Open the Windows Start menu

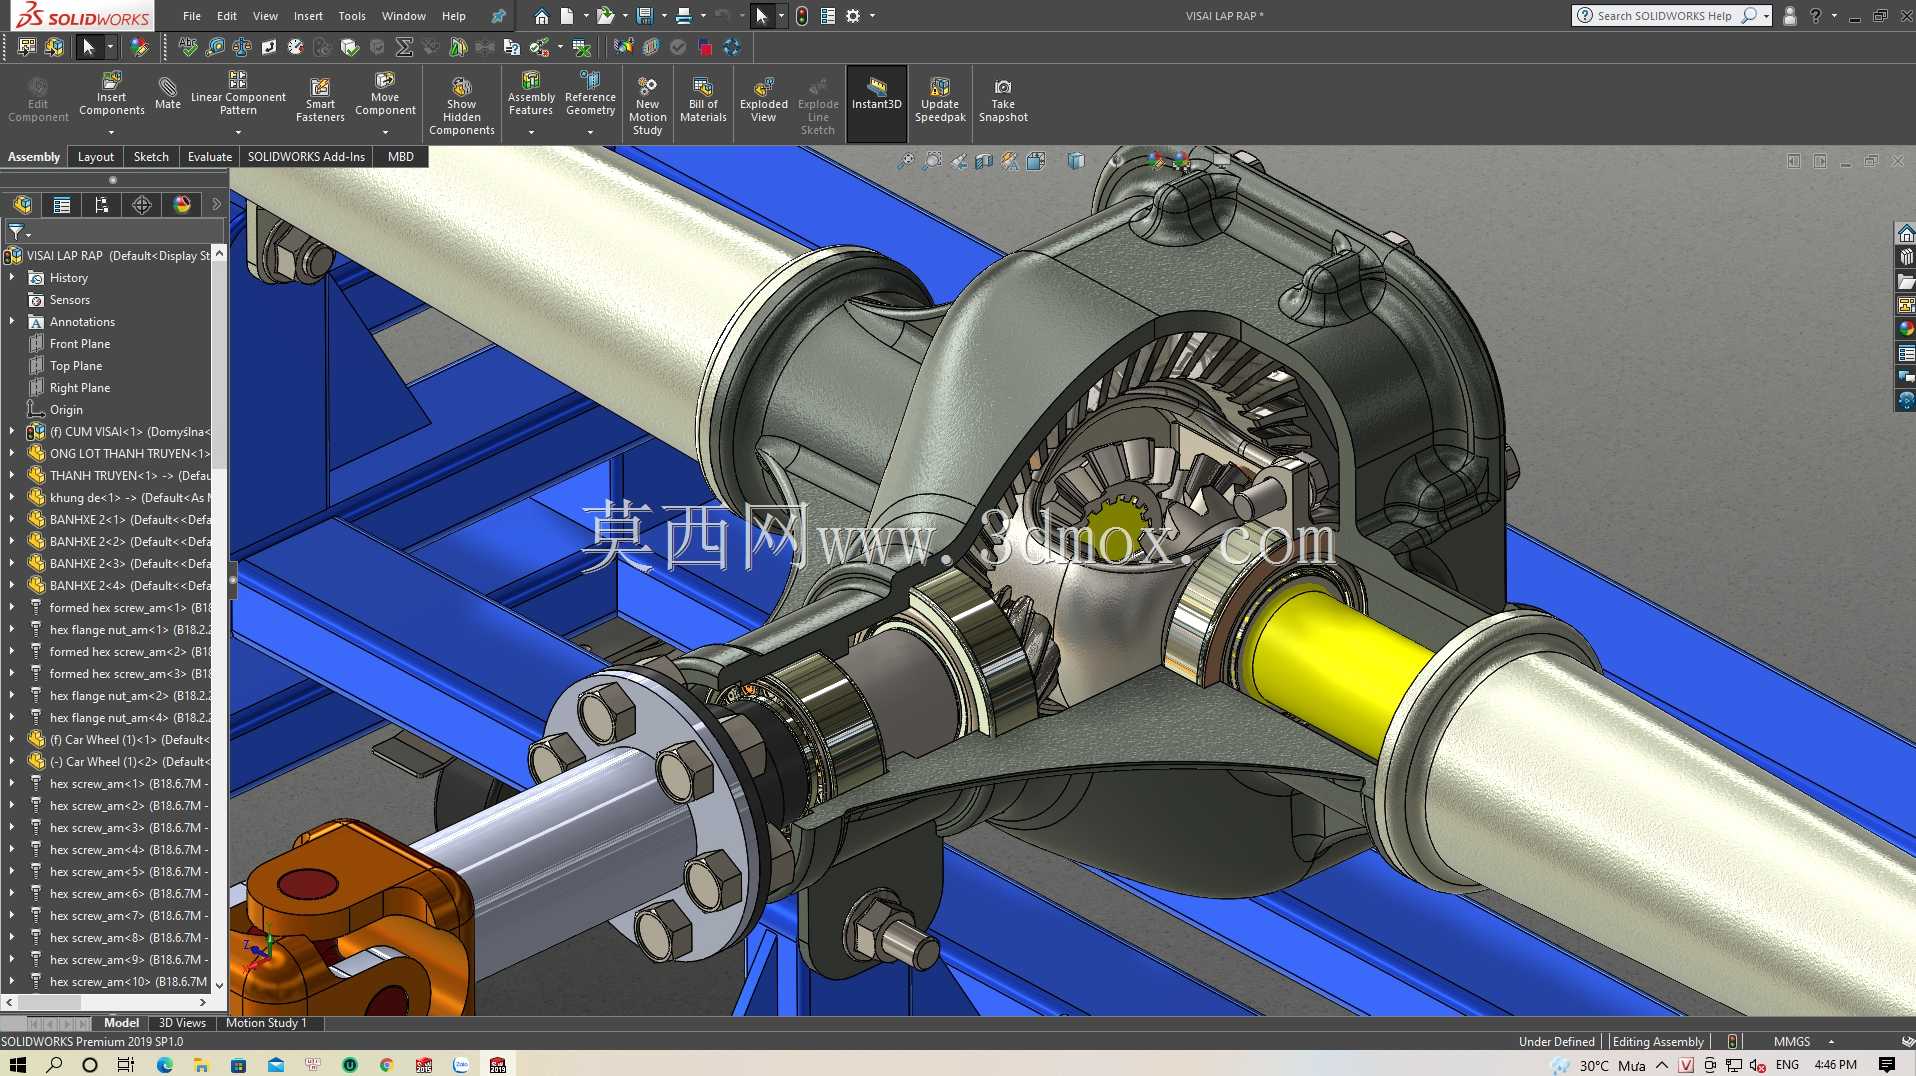18,1065
